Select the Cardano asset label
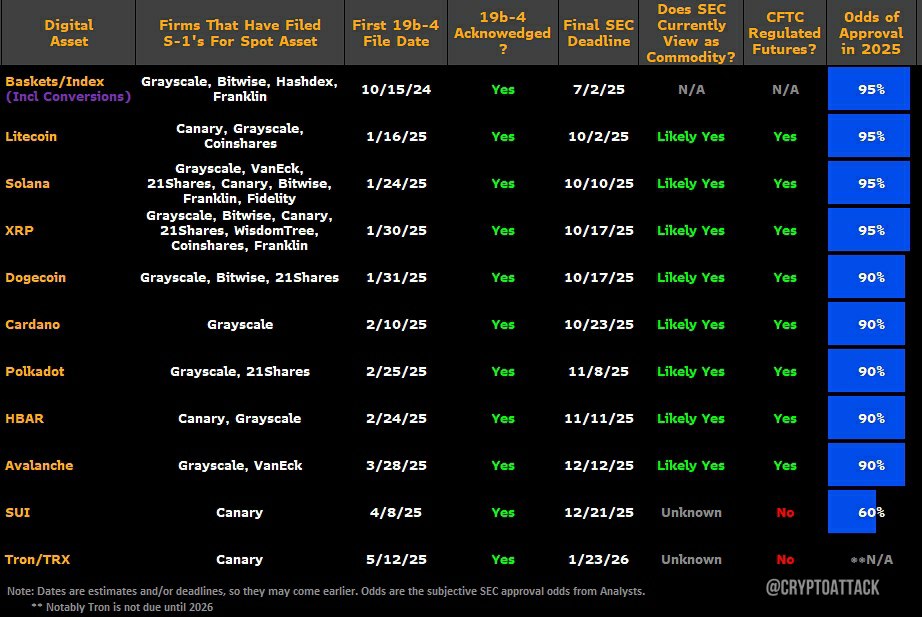 click(32, 325)
